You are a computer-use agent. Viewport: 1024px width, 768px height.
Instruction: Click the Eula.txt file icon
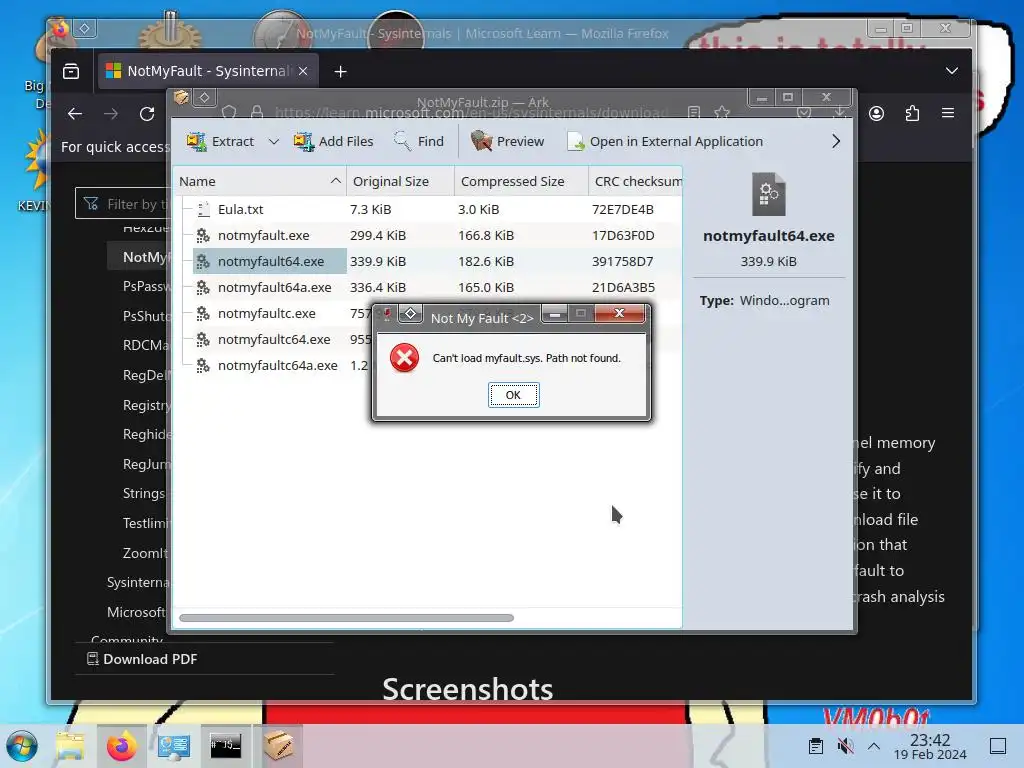click(203, 209)
